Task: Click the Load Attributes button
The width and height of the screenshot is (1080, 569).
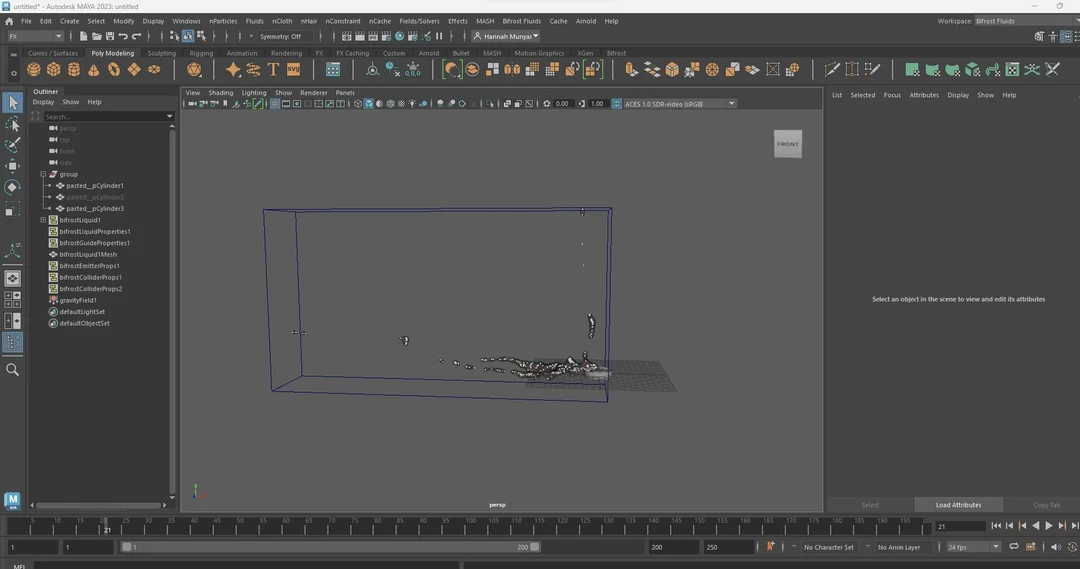Action: 958,505
